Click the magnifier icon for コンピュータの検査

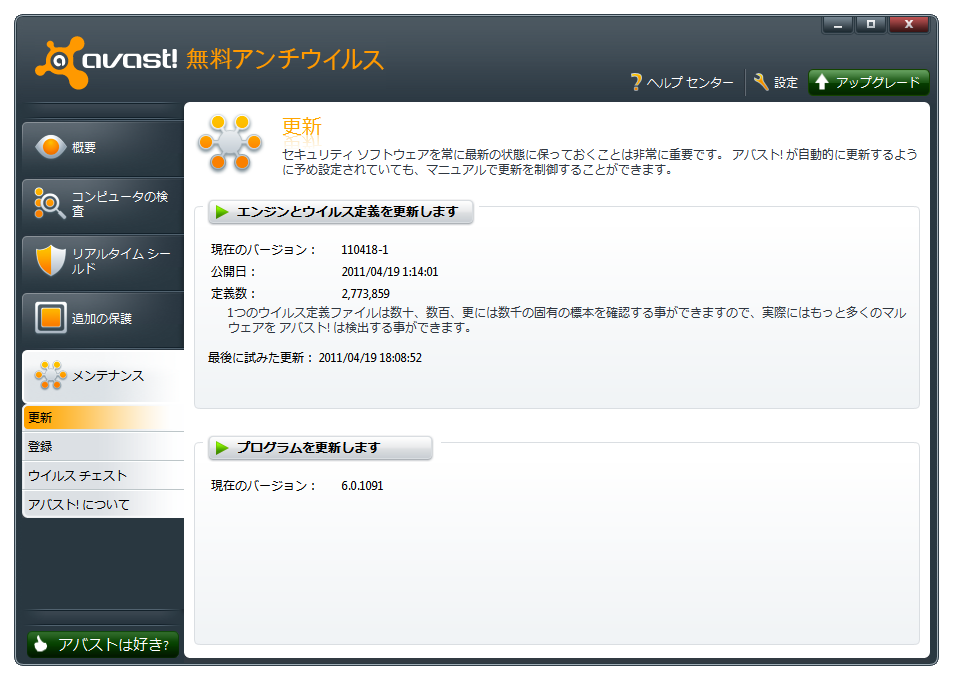[49, 203]
